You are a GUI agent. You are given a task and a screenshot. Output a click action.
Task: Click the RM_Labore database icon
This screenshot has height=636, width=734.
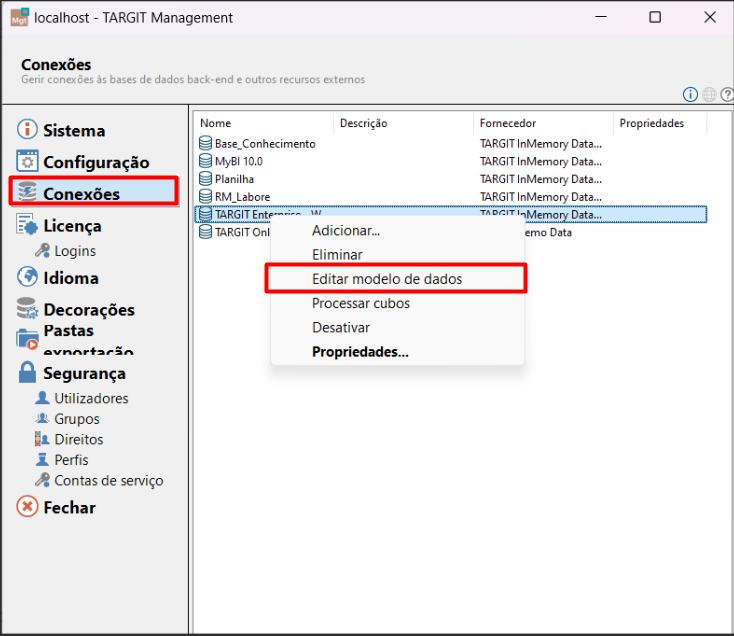click(206, 197)
